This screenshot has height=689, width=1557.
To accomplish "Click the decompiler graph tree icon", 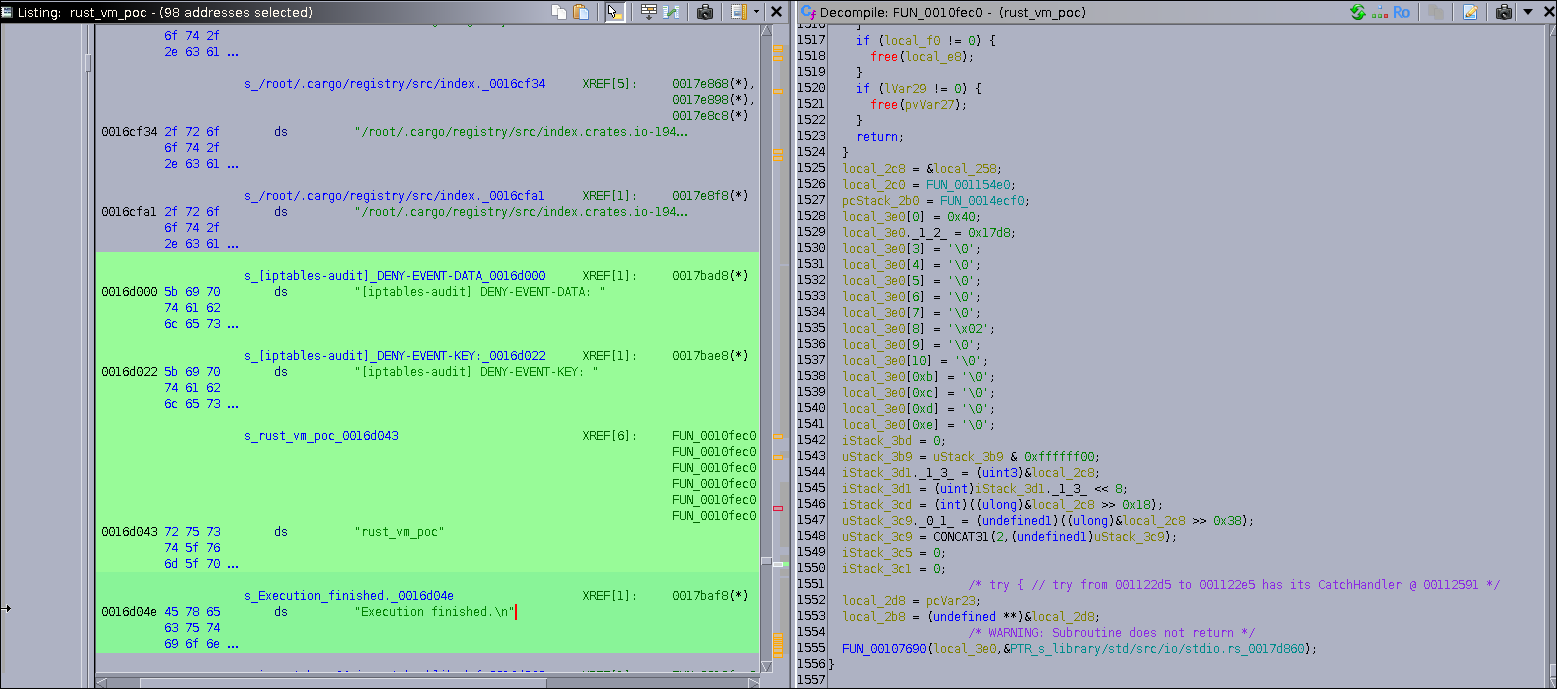I will [x=1379, y=12].
